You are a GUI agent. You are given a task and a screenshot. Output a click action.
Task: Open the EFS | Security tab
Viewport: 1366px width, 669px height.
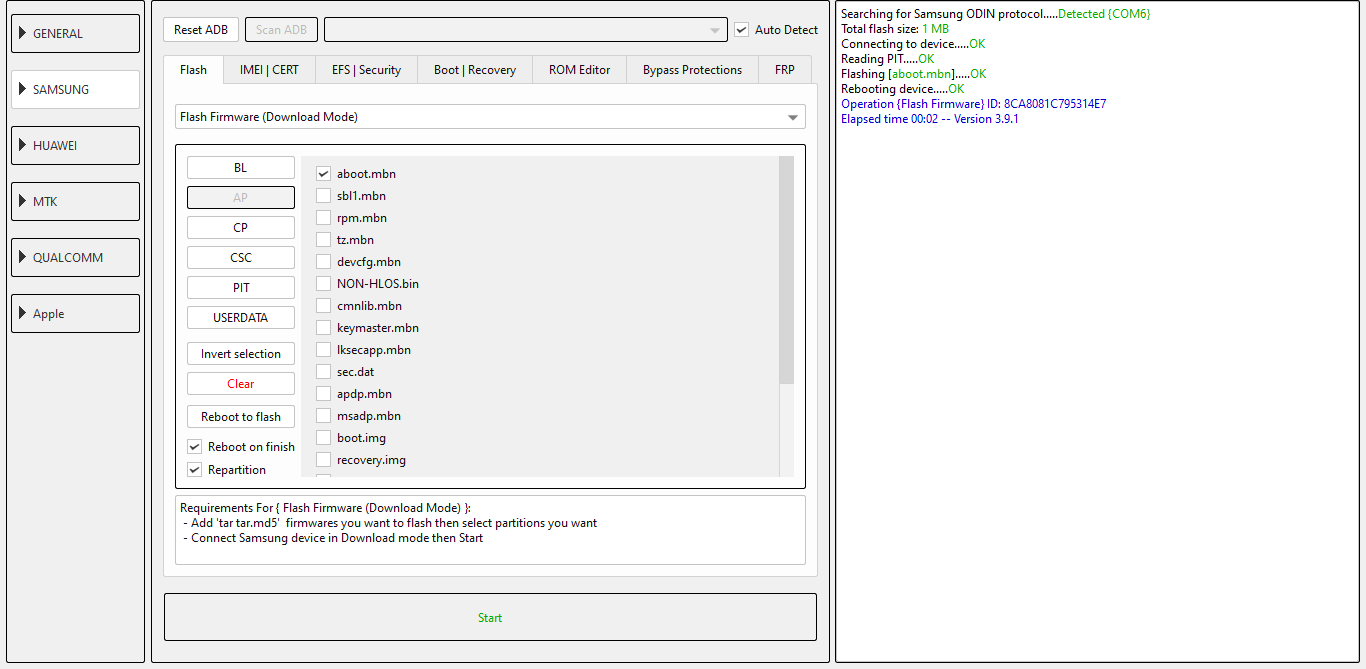coord(366,69)
